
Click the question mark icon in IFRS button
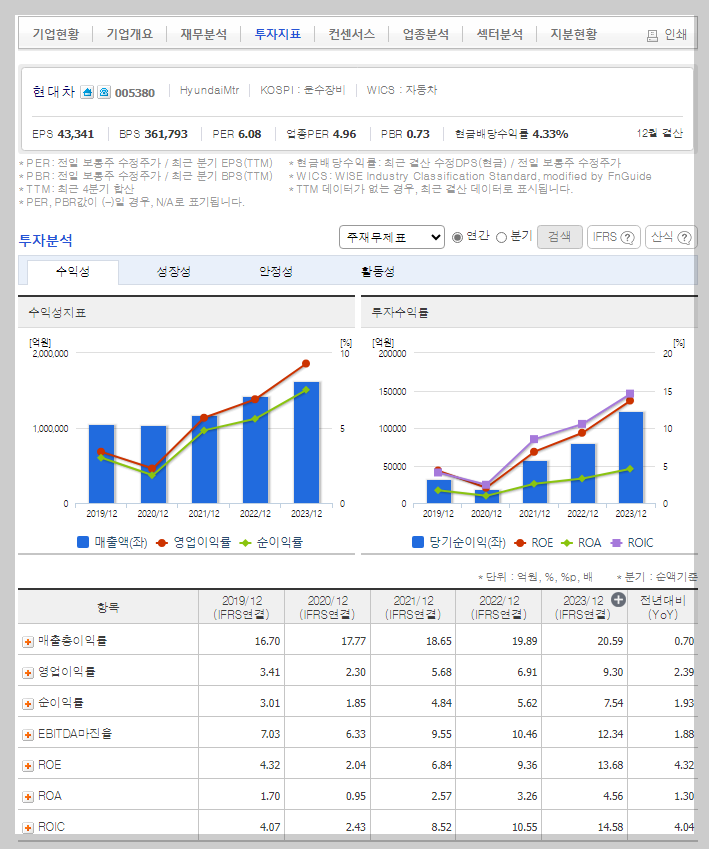(627, 237)
